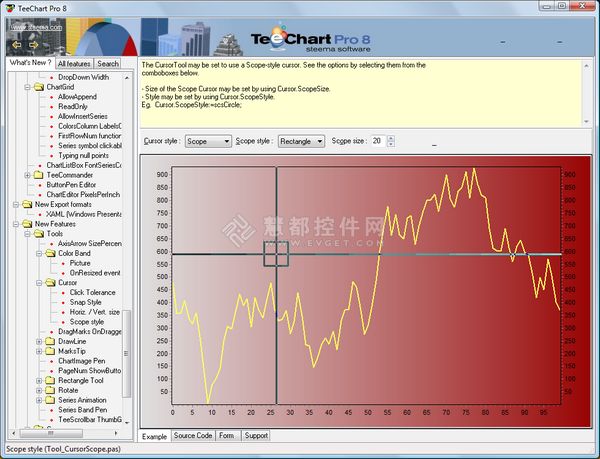Click the forward arrow icon in banner

tap(34, 45)
